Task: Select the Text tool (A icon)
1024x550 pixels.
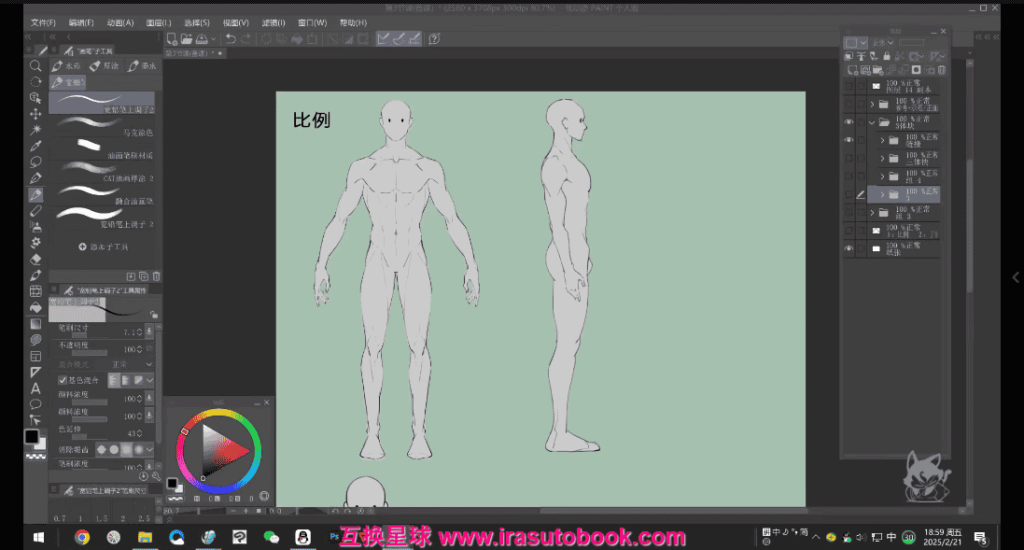Action: pos(36,388)
